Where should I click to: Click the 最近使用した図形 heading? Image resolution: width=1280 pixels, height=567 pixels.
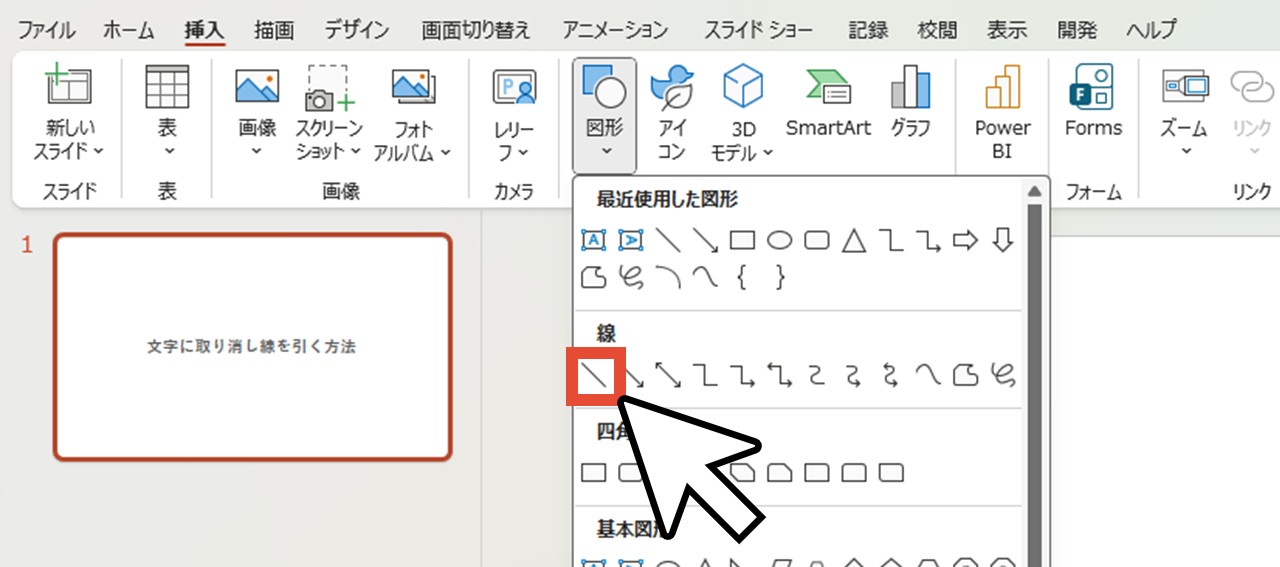pyautogui.click(x=667, y=200)
